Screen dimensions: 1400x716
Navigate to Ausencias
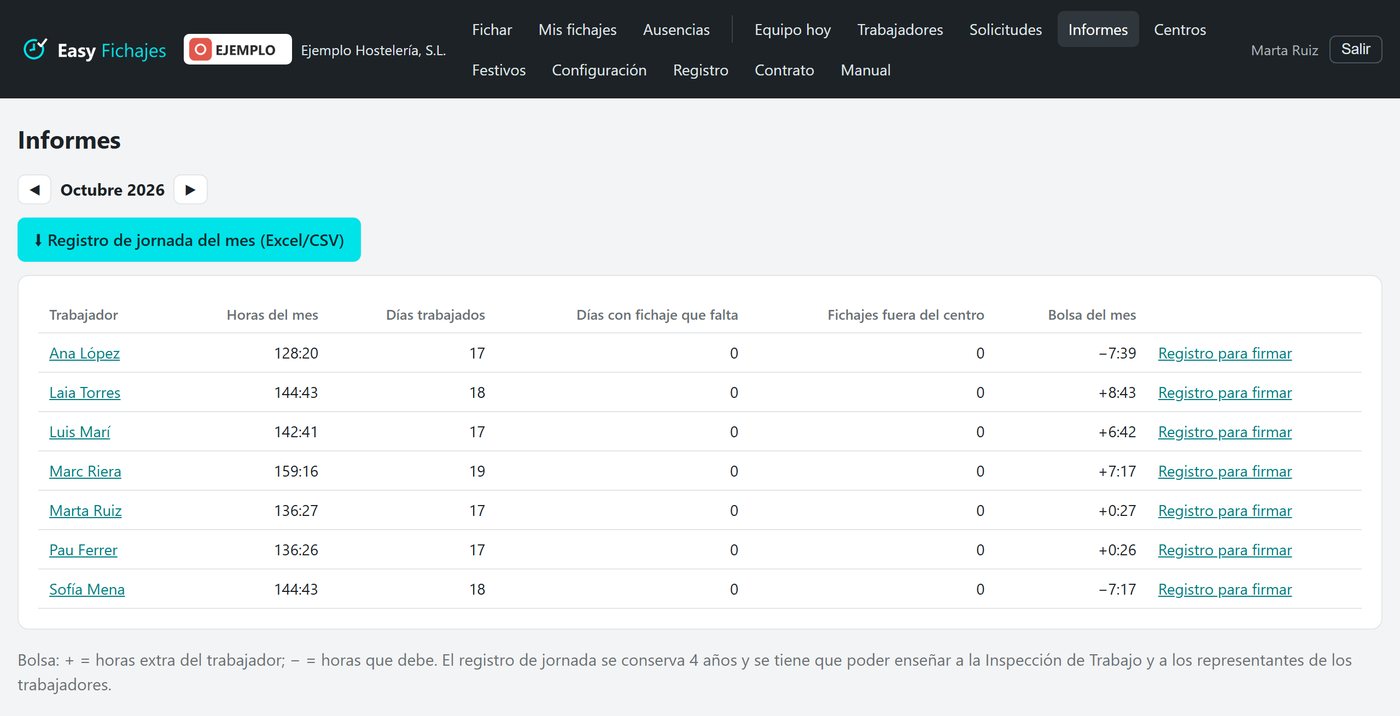677,30
